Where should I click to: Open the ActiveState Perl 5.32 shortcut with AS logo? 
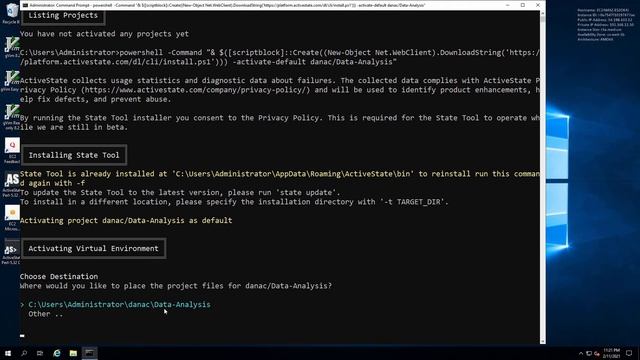click(x=11, y=184)
